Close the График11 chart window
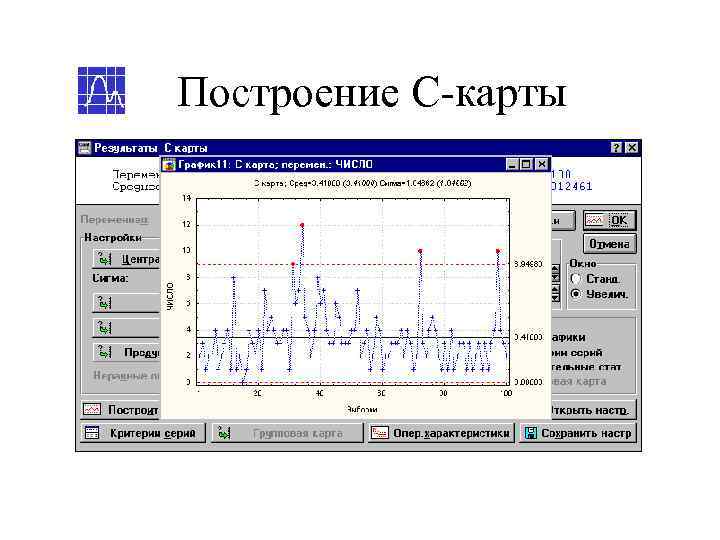This screenshot has width=720, height=540. click(x=542, y=164)
